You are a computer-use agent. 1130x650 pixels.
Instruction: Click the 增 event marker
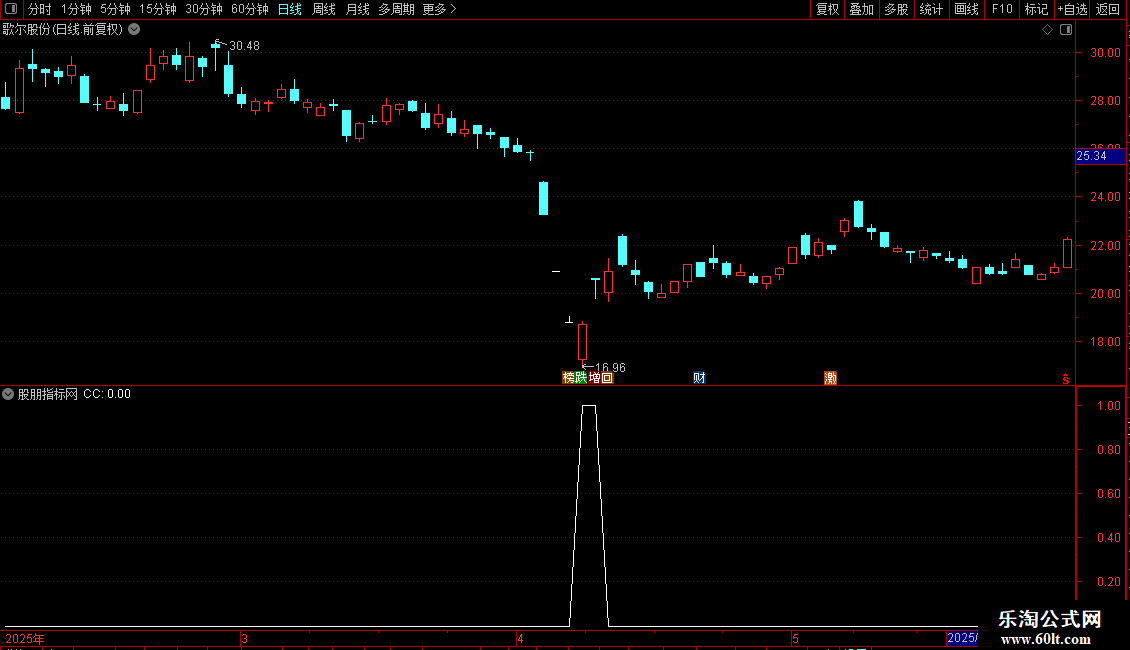(595, 378)
